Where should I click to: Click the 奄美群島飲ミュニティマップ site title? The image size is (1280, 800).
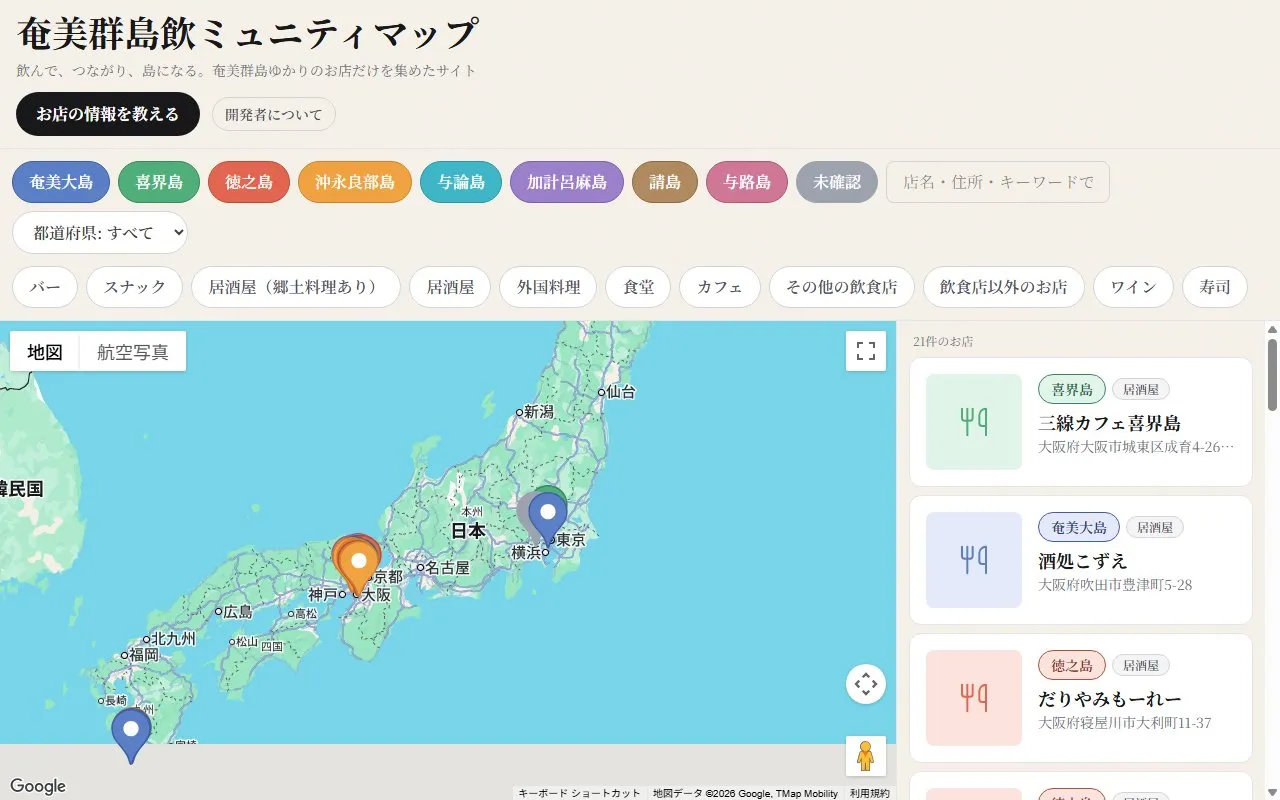coord(247,34)
